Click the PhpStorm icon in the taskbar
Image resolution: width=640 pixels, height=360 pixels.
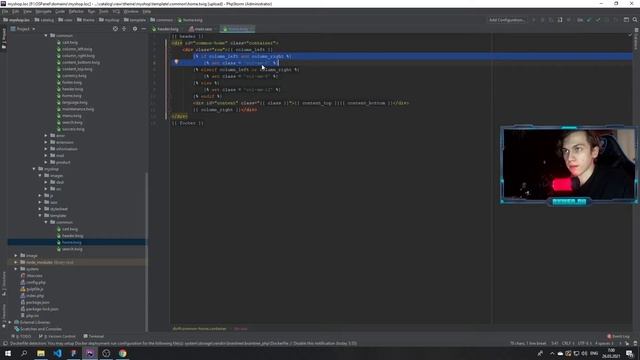pos(90,353)
